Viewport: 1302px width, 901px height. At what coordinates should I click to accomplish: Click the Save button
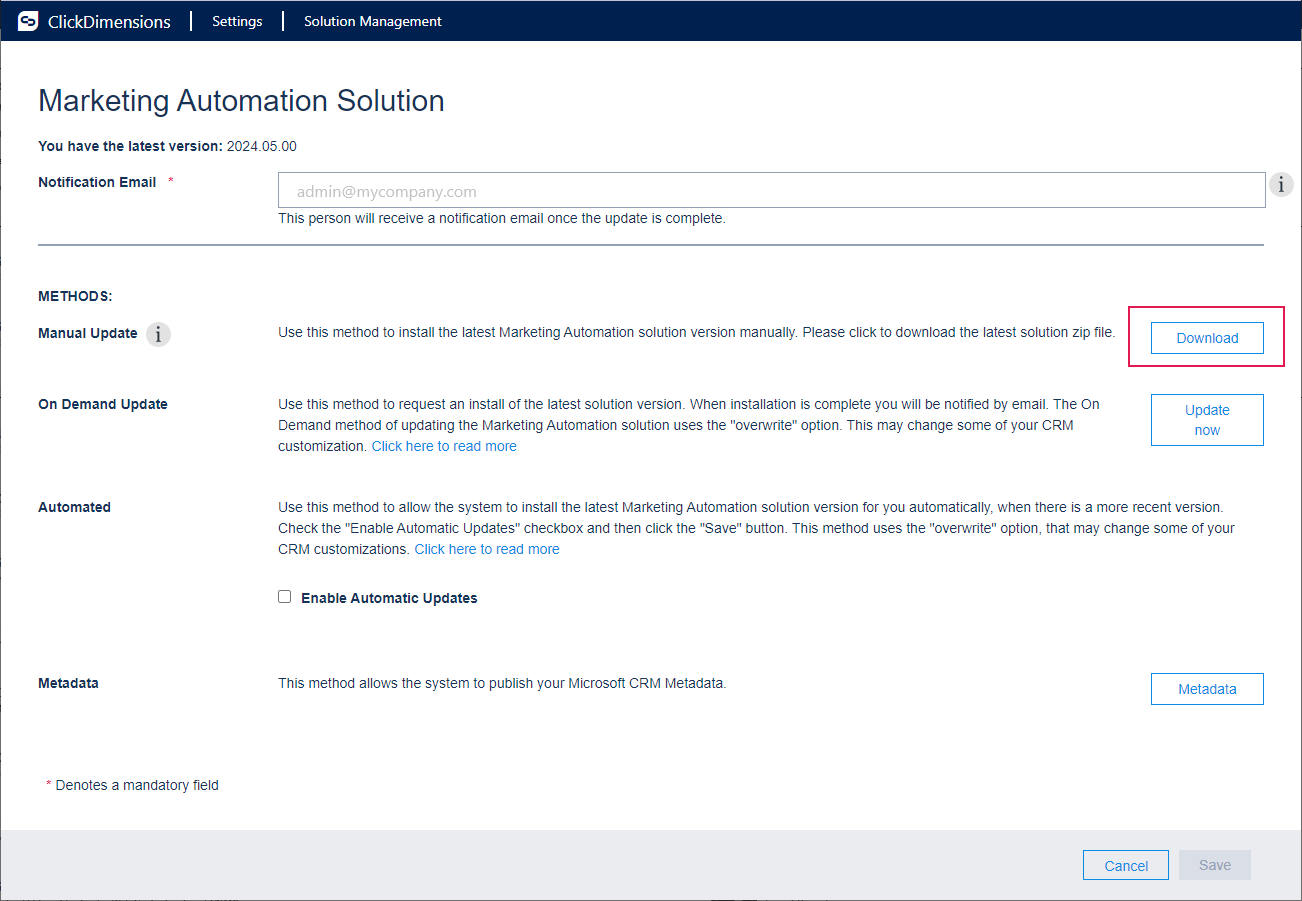tap(1214, 864)
